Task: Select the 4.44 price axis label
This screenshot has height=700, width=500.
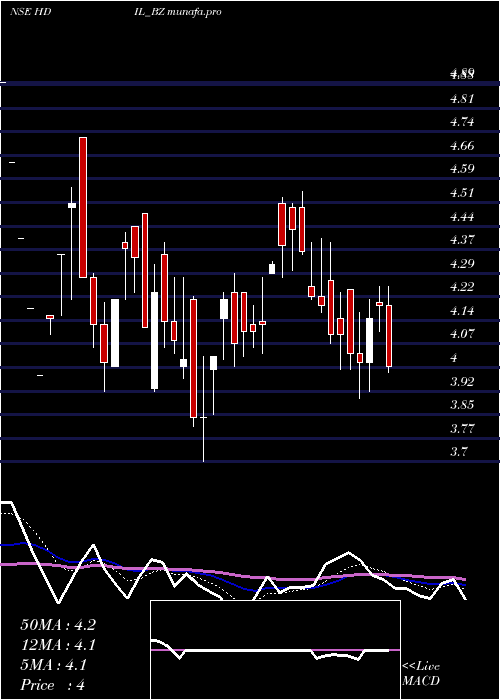Action: pos(462,217)
